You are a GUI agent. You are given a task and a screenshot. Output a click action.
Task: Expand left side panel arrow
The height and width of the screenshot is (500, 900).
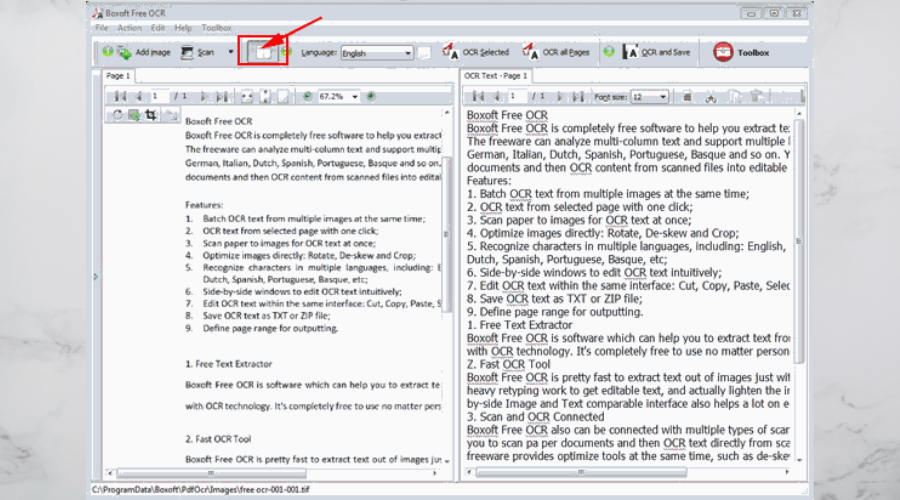(96, 277)
